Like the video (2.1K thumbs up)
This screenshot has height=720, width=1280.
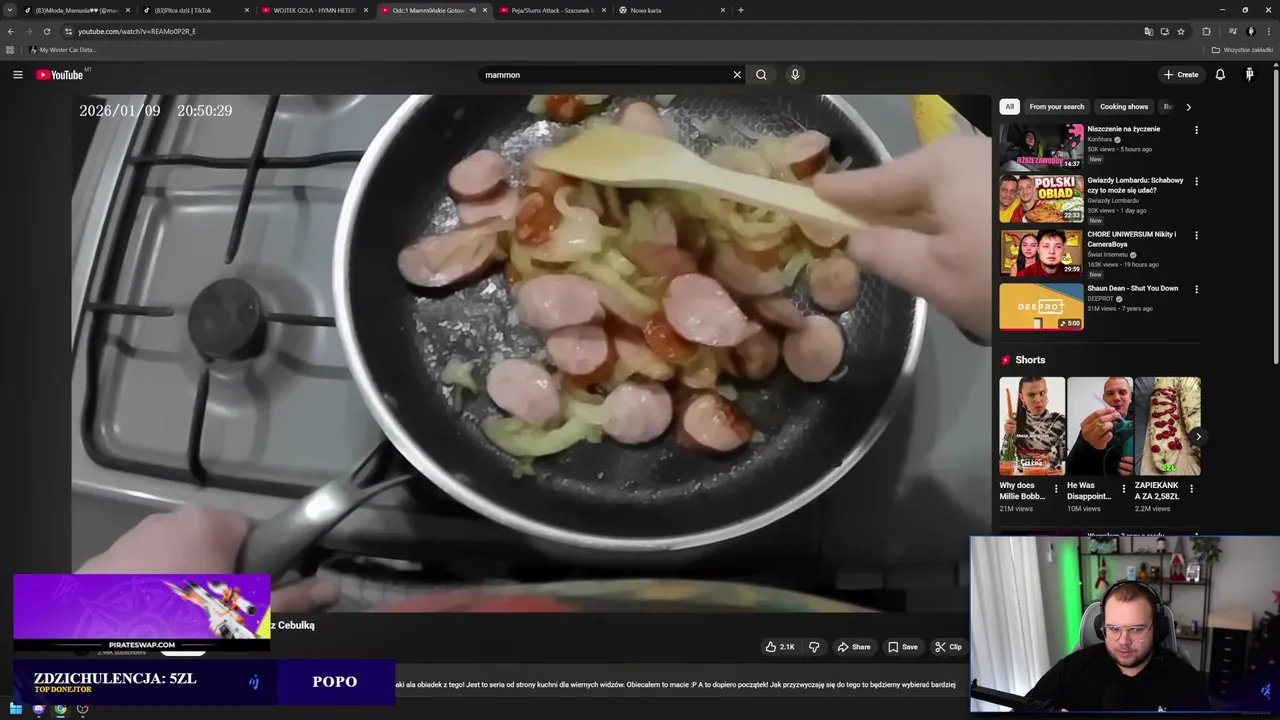781,647
